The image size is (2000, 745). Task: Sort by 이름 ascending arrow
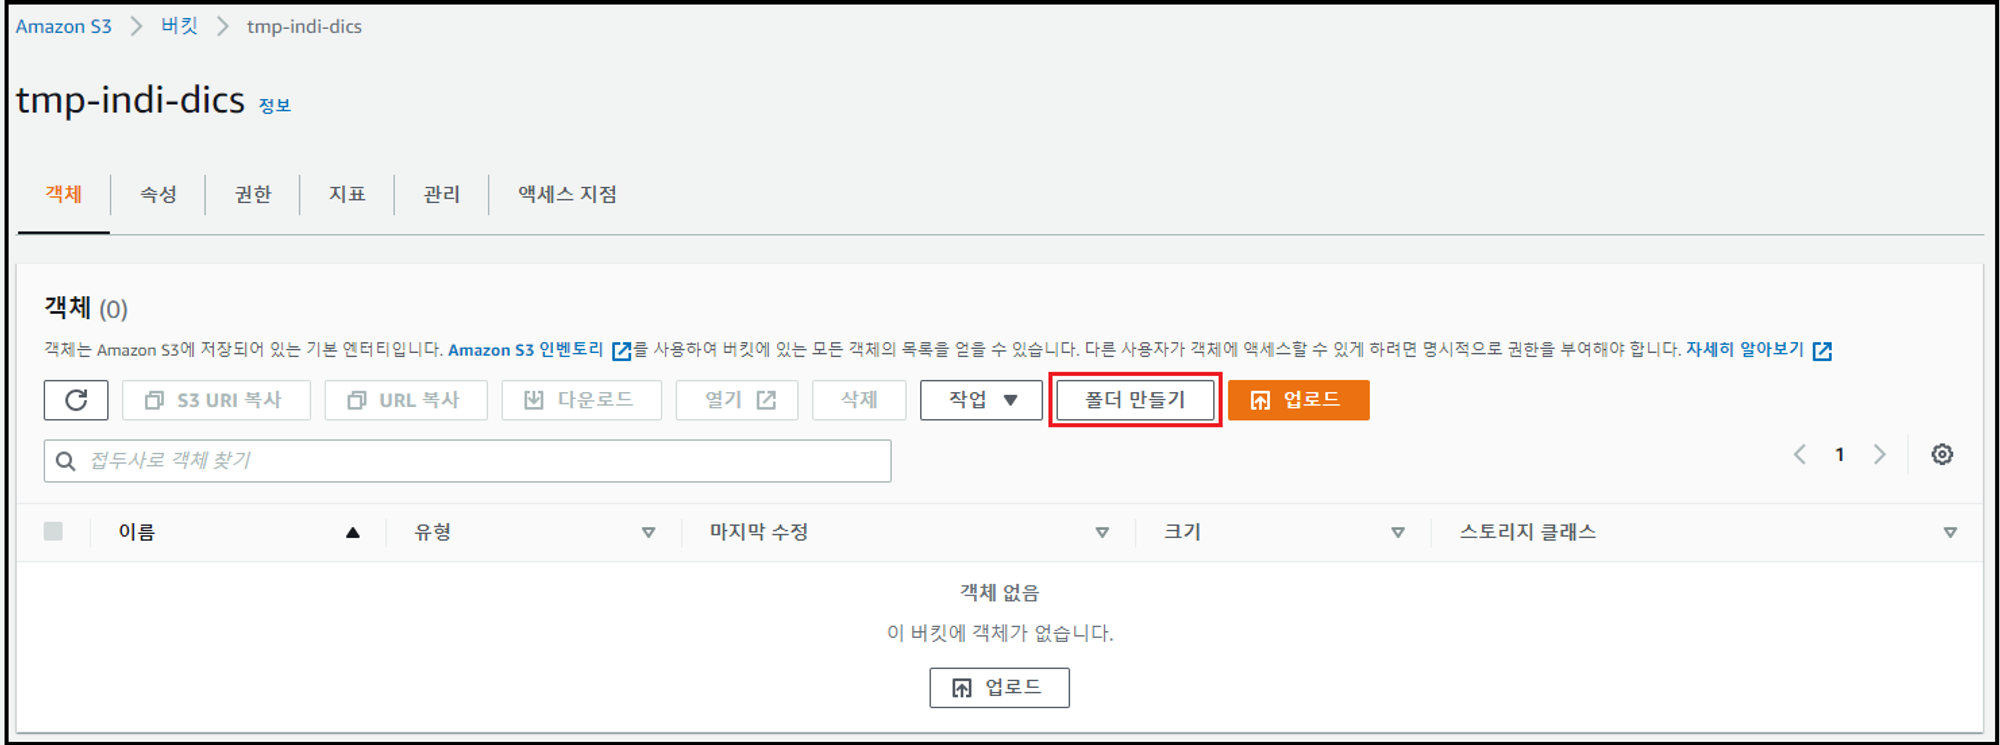(x=352, y=533)
